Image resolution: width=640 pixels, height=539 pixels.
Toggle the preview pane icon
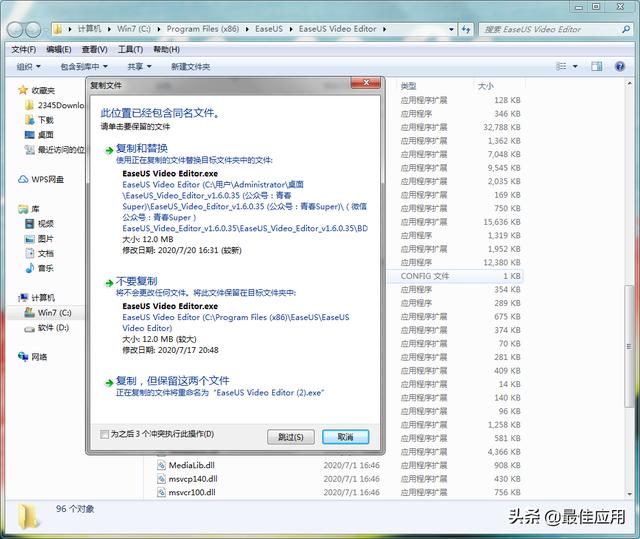tap(597, 67)
